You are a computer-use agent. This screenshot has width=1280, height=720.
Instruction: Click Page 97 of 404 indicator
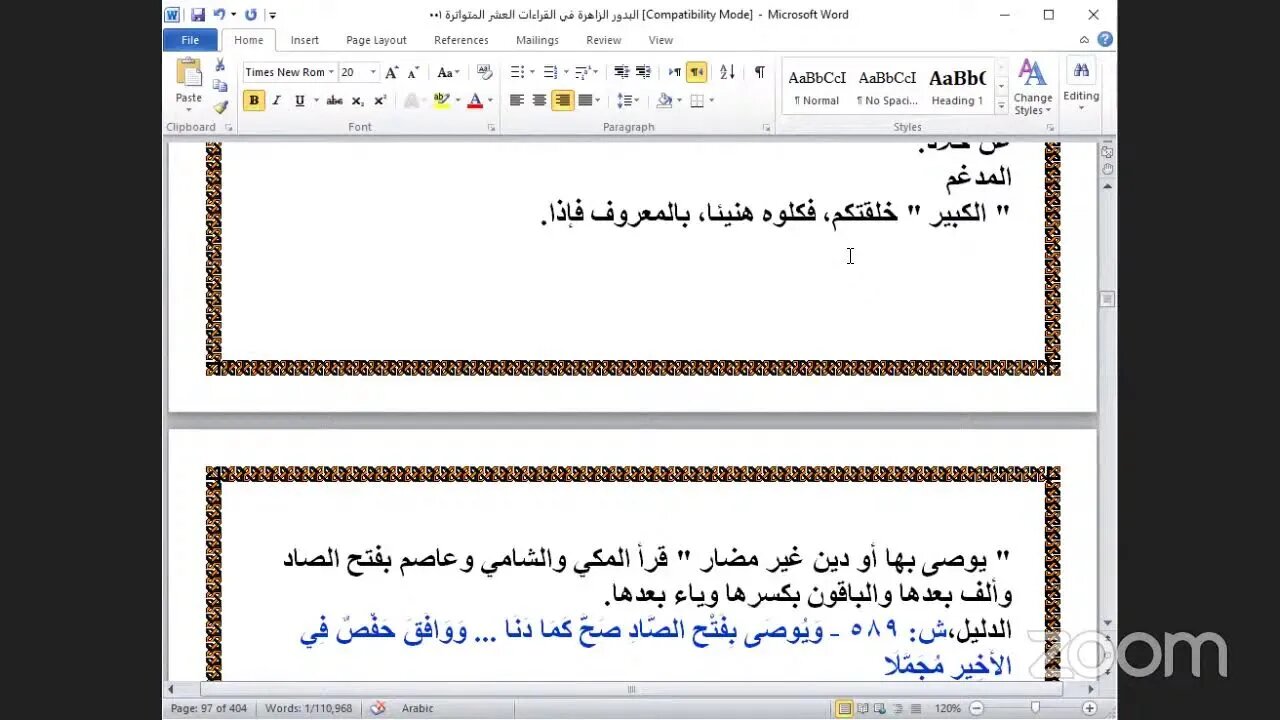point(209,708)
